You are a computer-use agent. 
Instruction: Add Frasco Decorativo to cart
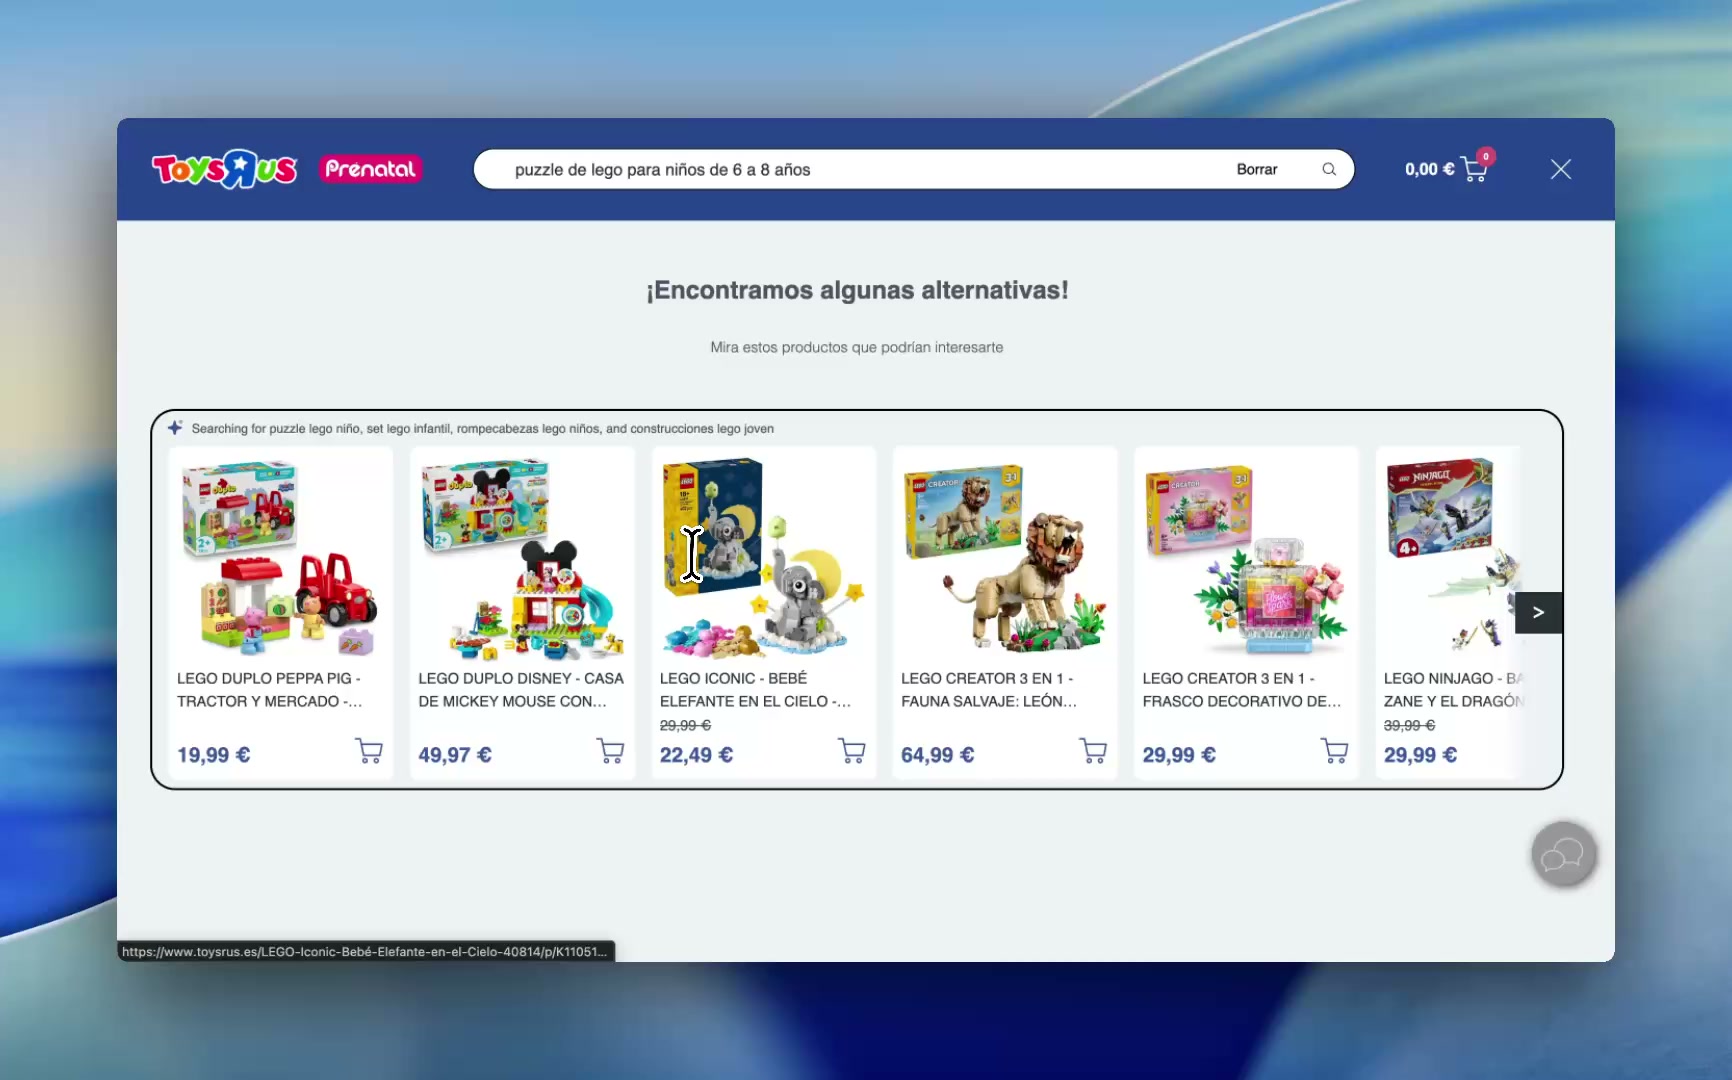click(x=1335, y=751)
